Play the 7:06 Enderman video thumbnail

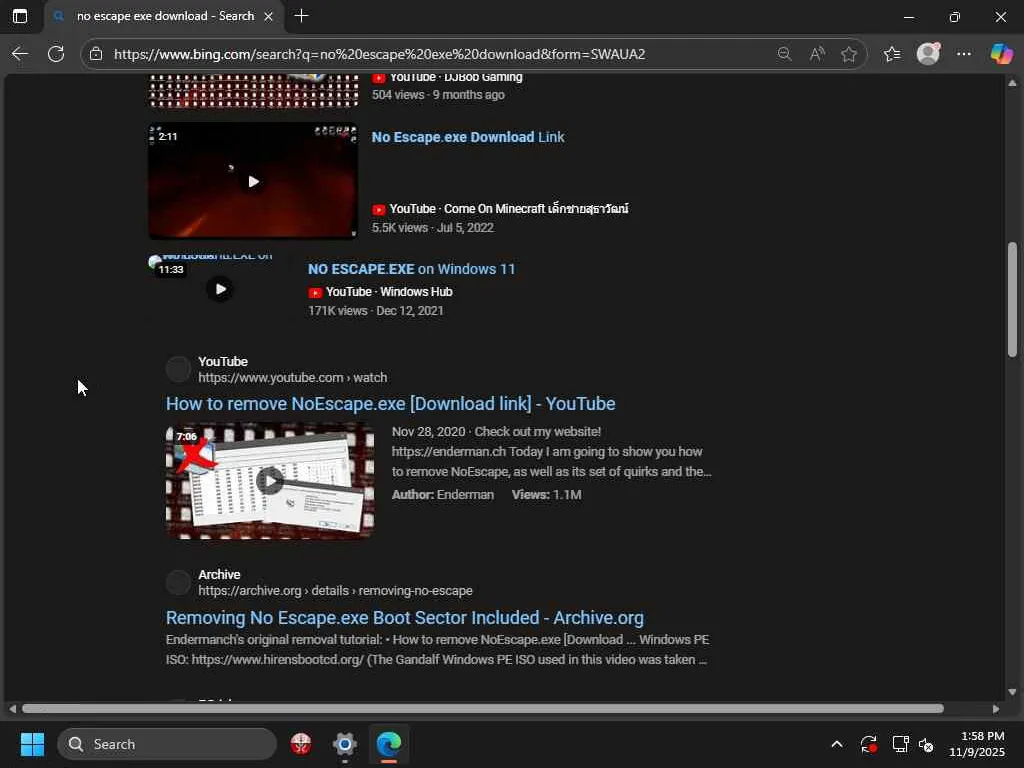pos(270,481)
